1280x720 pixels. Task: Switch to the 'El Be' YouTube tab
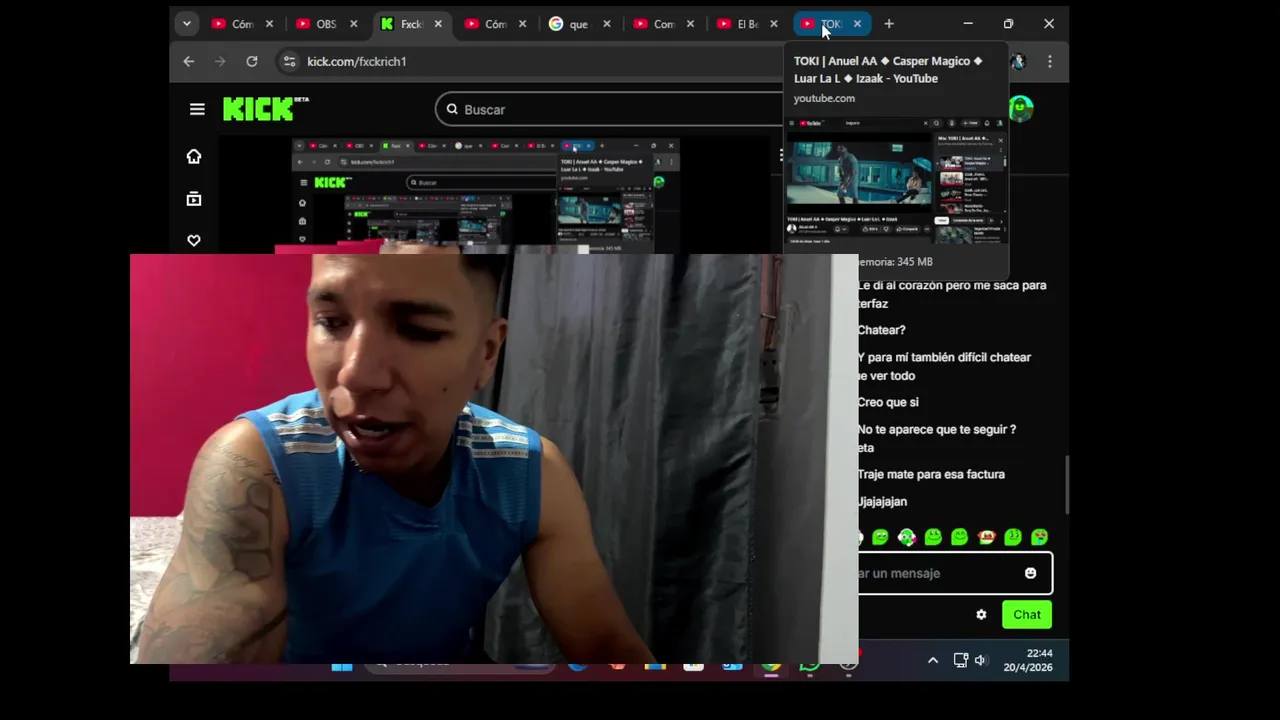click(747, 24)
